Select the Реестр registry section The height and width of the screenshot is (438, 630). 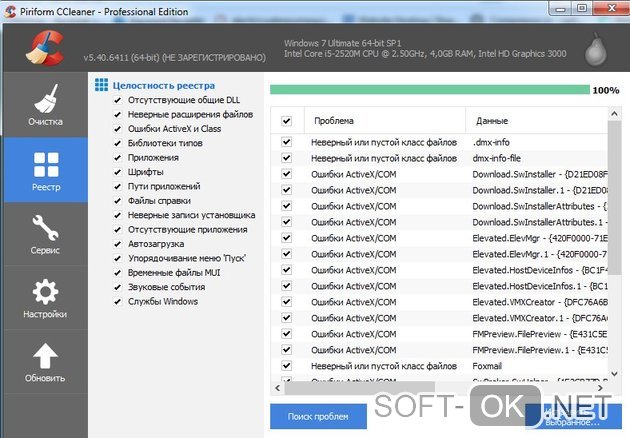click(x=45, y=170)
